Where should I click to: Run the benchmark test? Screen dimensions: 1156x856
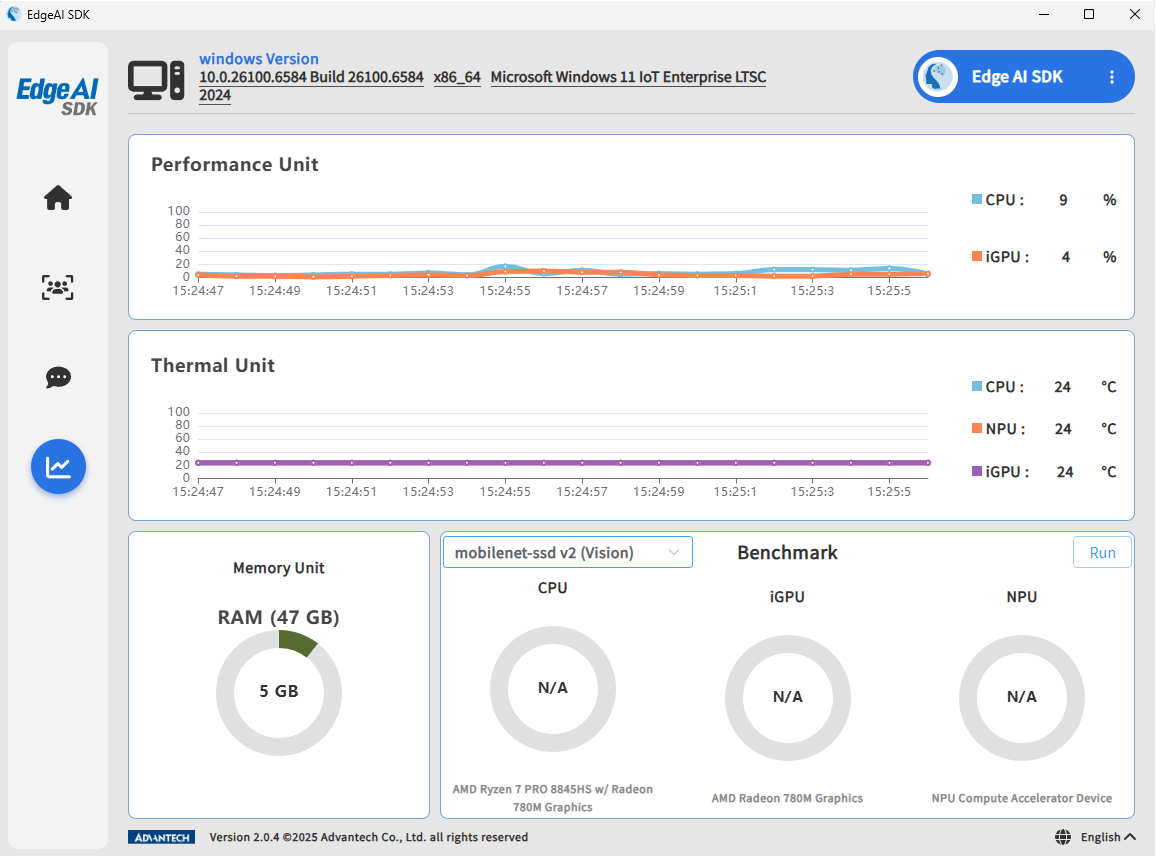click(x=1102, y=551)
